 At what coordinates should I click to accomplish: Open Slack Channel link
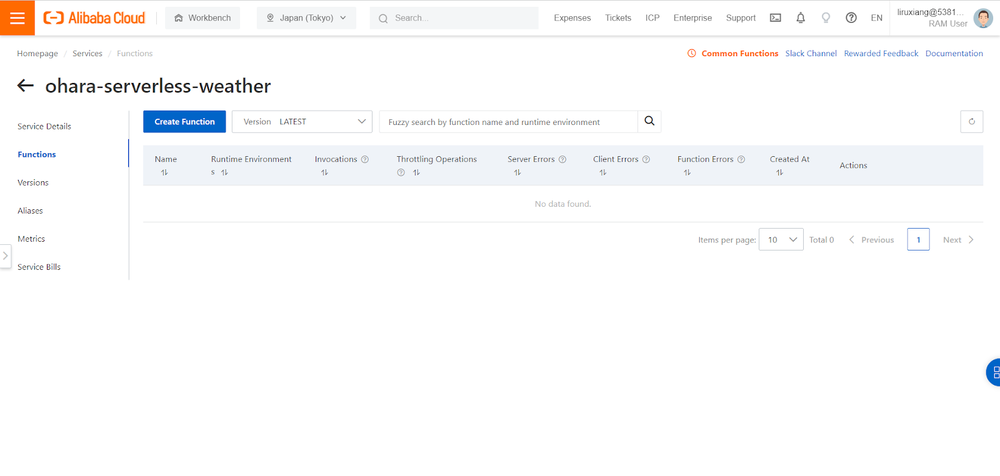pos(811,54)
